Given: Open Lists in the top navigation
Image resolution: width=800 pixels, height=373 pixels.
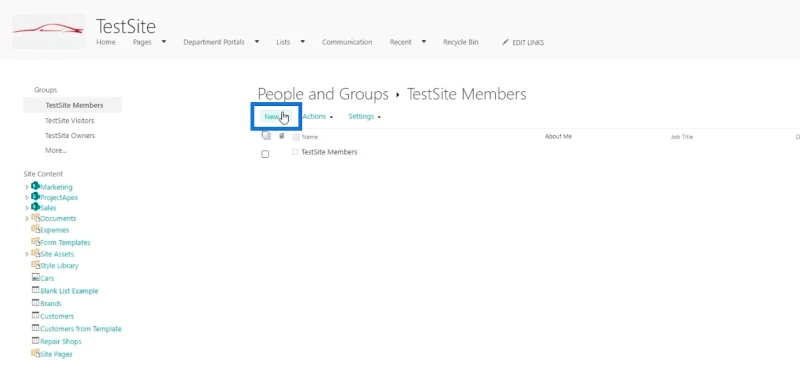Looking at the screenshot, I should 283,42.
